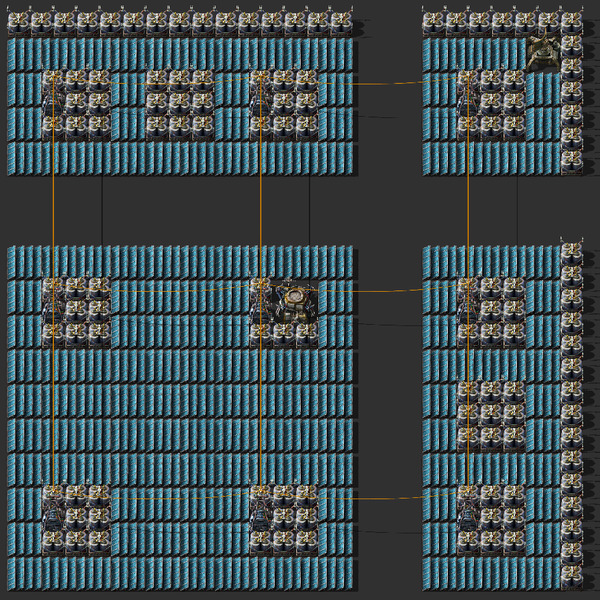Choose the substation in the middle-right accumulator cluster
This screenshot has height=600, width=600.
coord(468,309)
